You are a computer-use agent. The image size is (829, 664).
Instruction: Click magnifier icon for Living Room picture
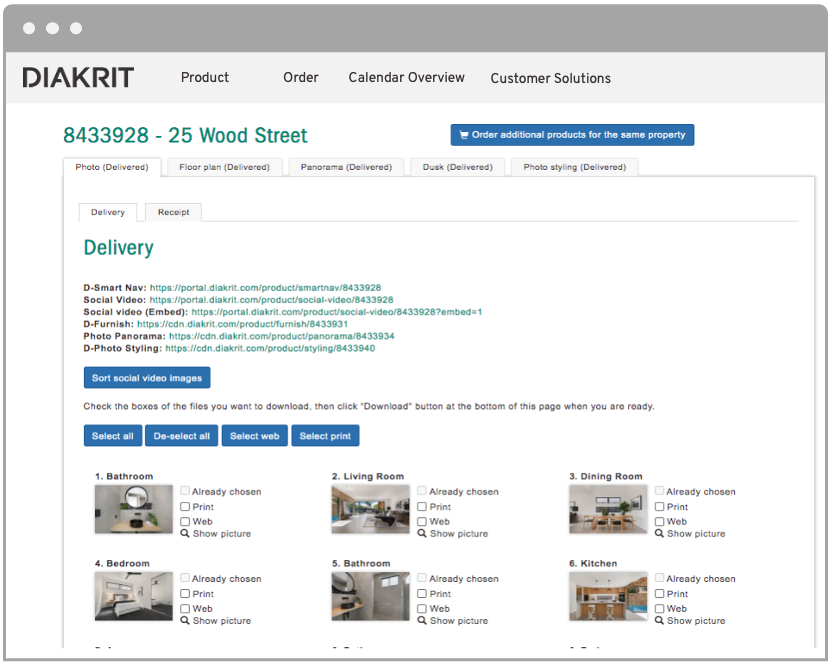click(x=422, y=534)
